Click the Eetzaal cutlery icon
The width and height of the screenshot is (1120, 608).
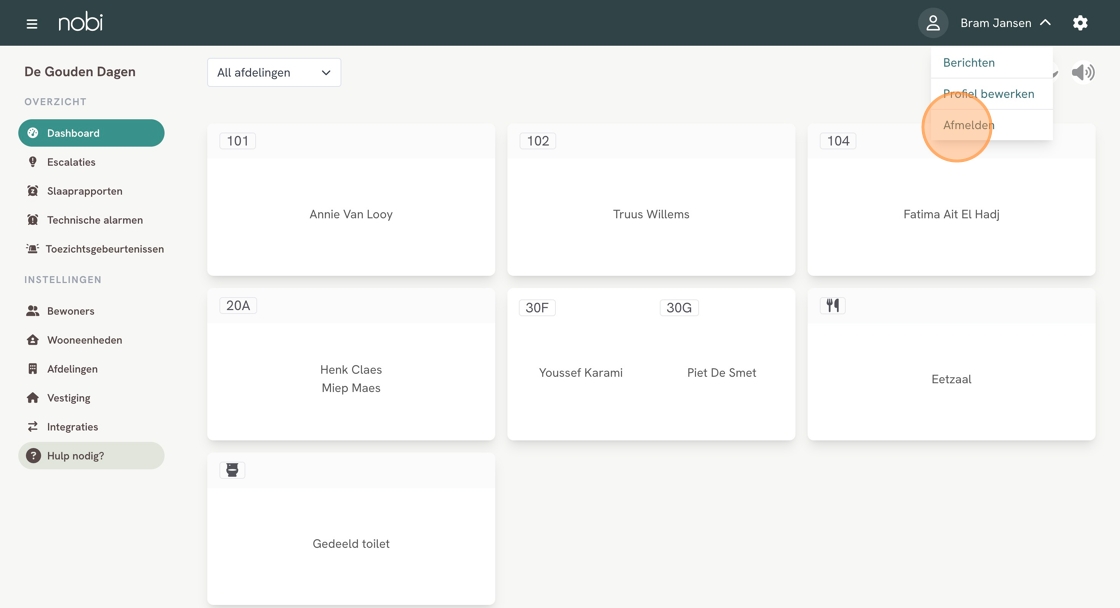click(x=832, y=306)
